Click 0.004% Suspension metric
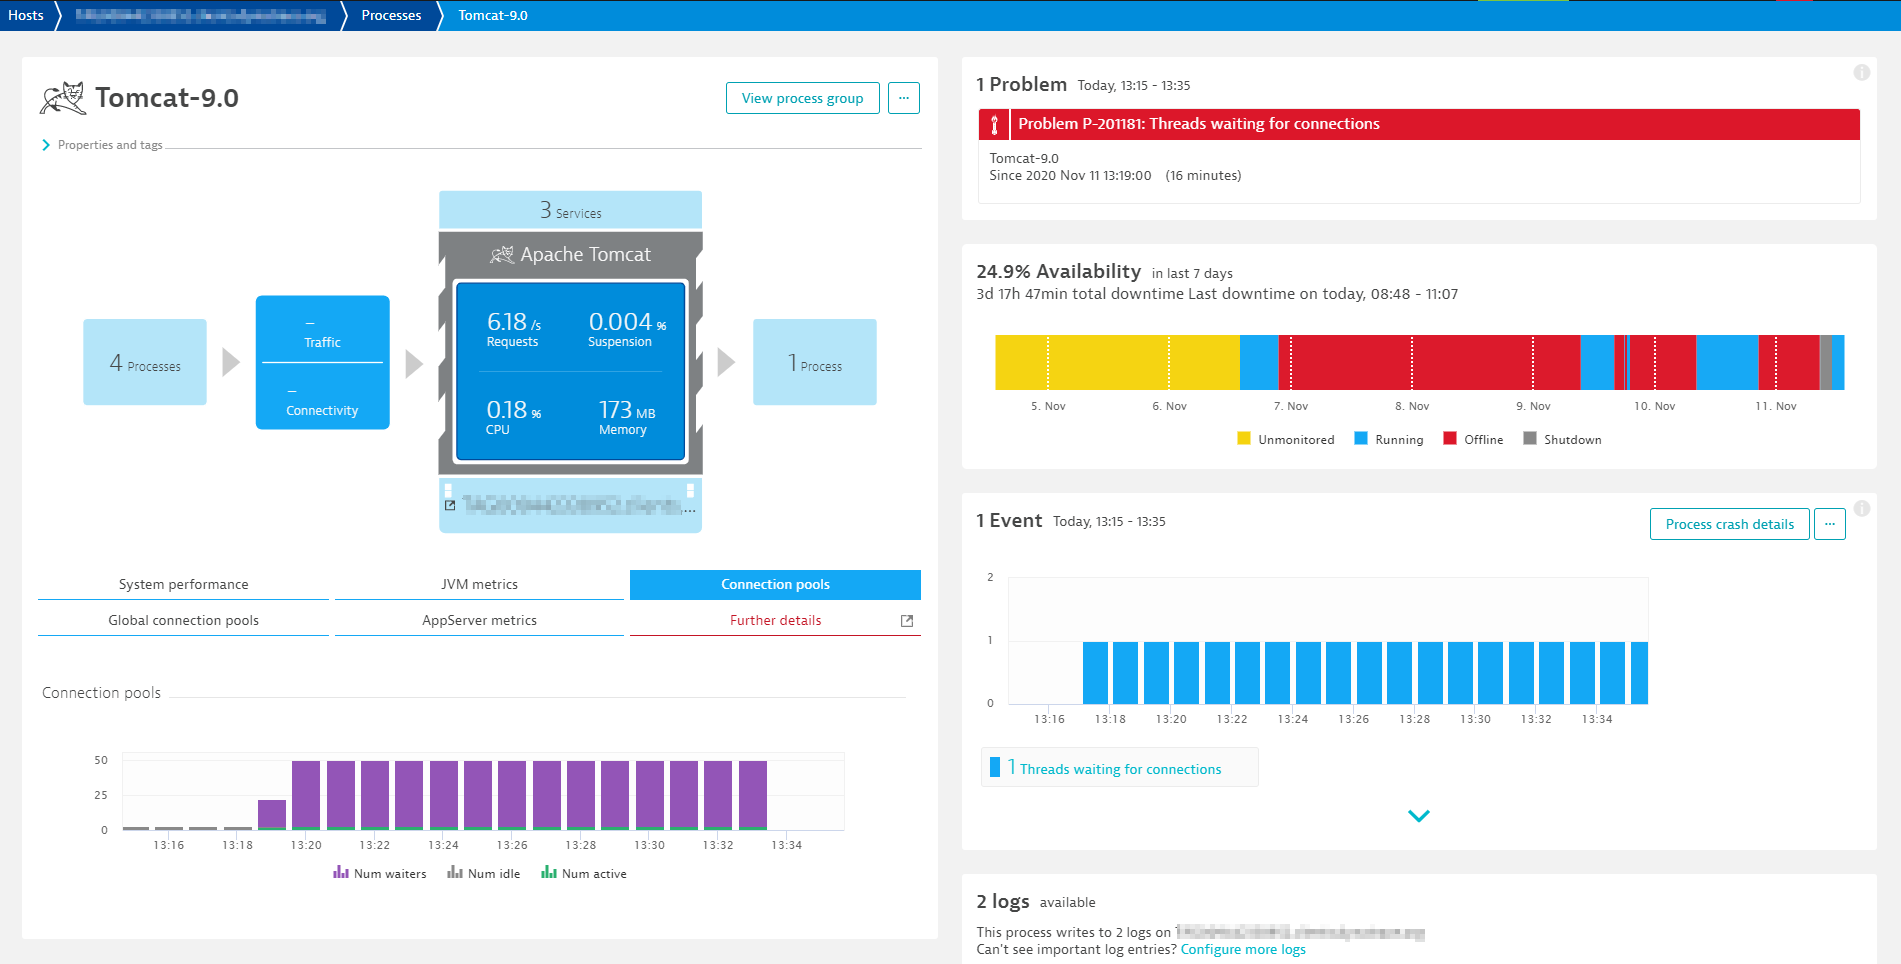 coord(626,328)
